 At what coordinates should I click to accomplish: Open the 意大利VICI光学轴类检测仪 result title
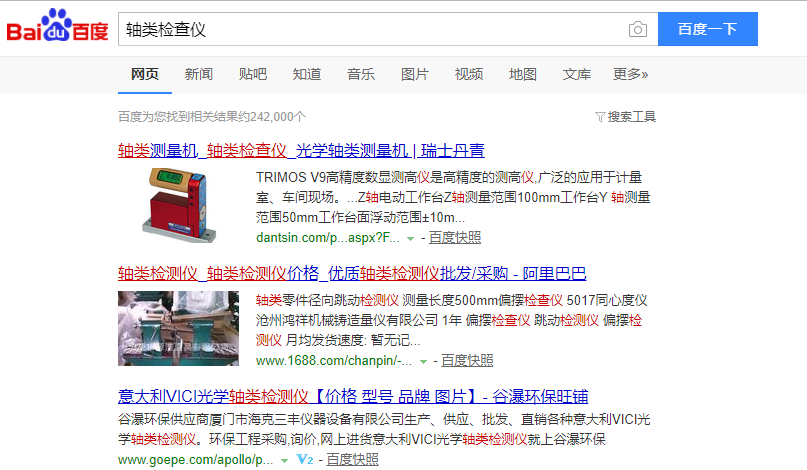click(353, 396)
